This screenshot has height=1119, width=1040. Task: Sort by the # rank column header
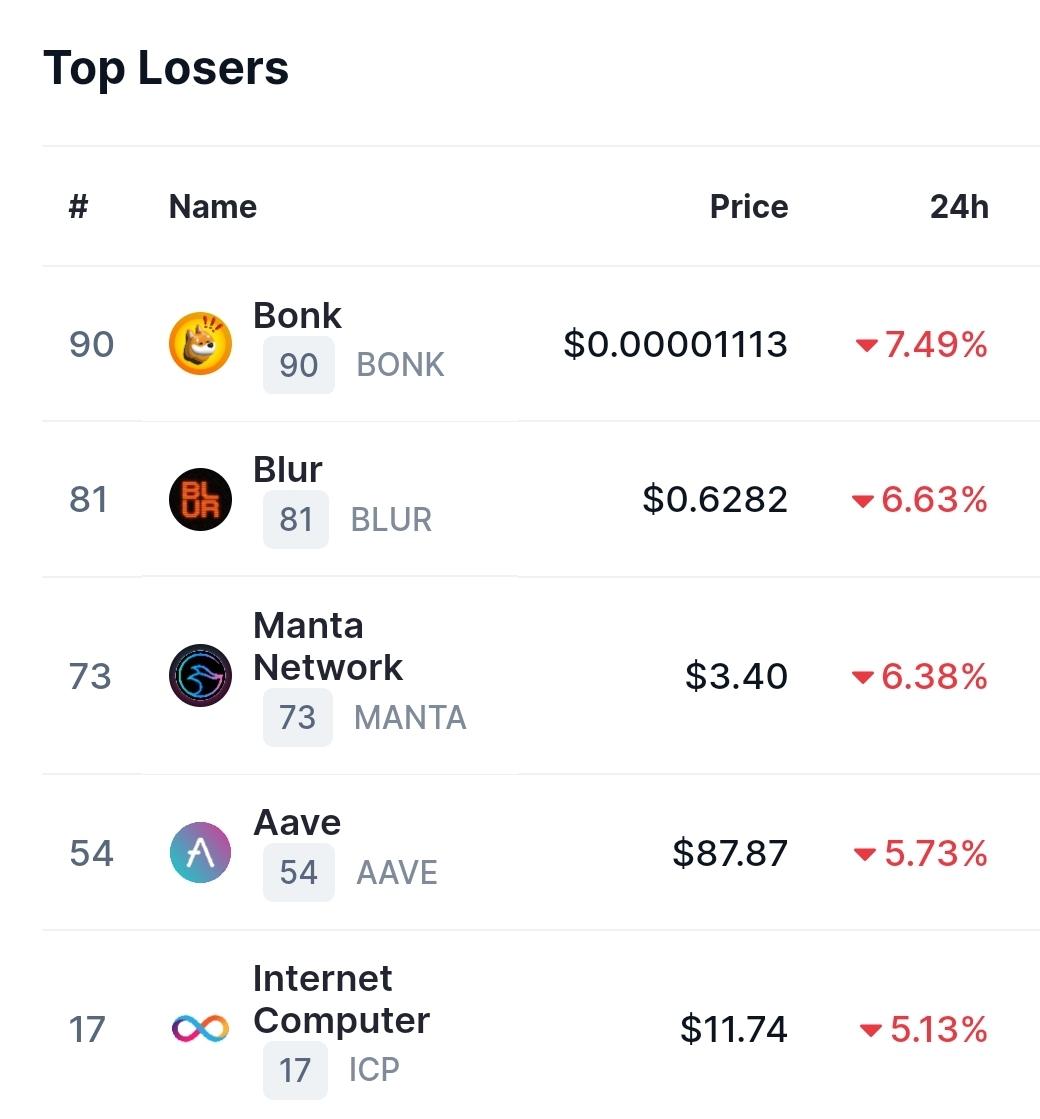(x=79, y=206)
